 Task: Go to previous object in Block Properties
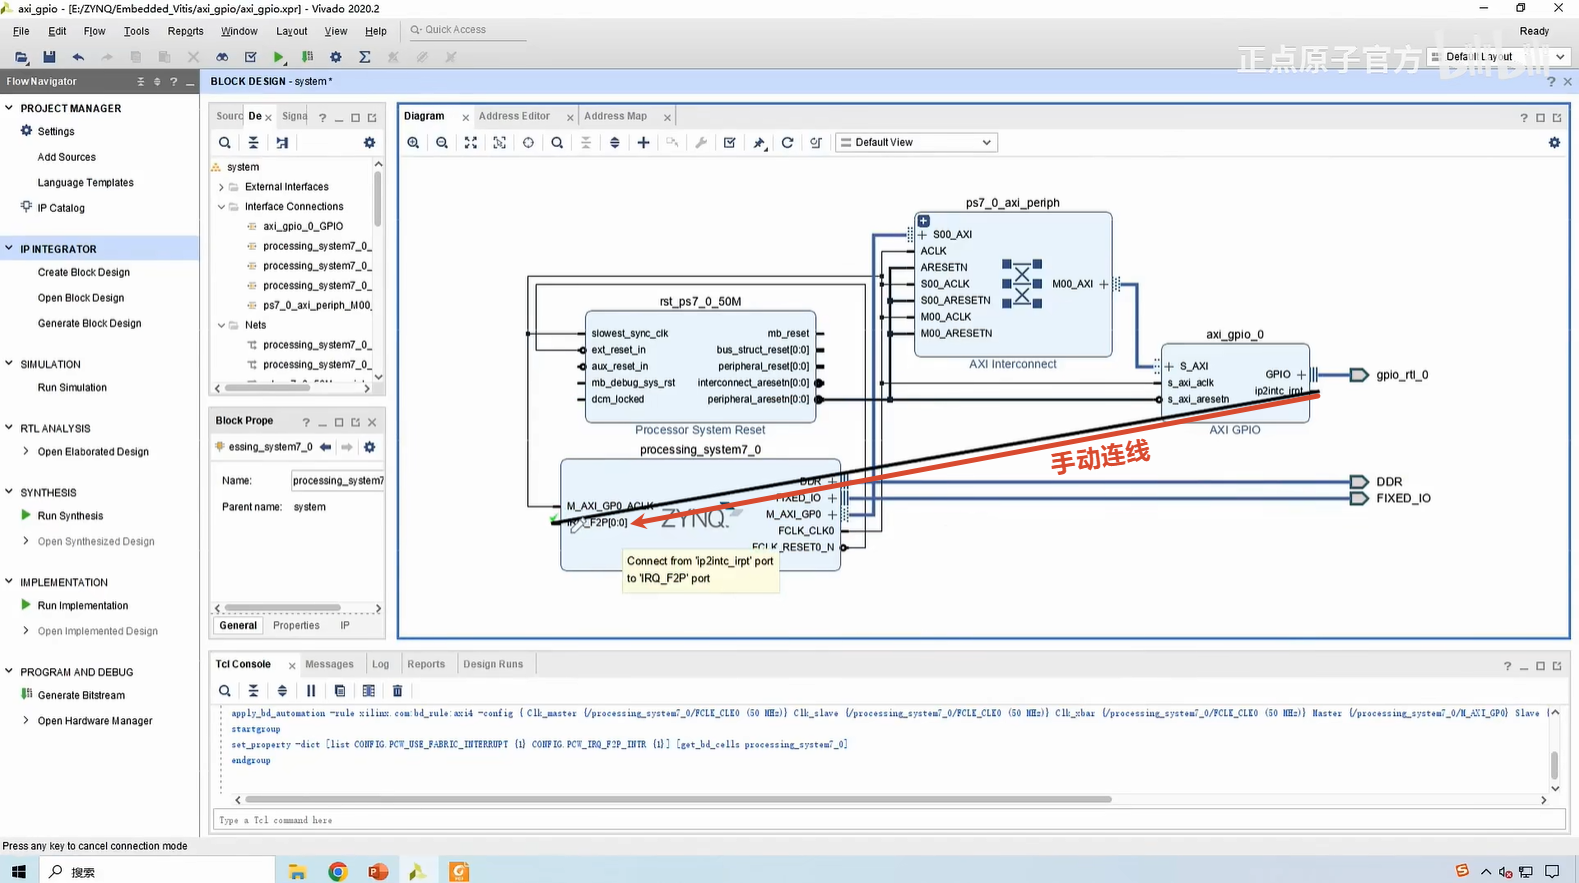(x=326, y=447)
